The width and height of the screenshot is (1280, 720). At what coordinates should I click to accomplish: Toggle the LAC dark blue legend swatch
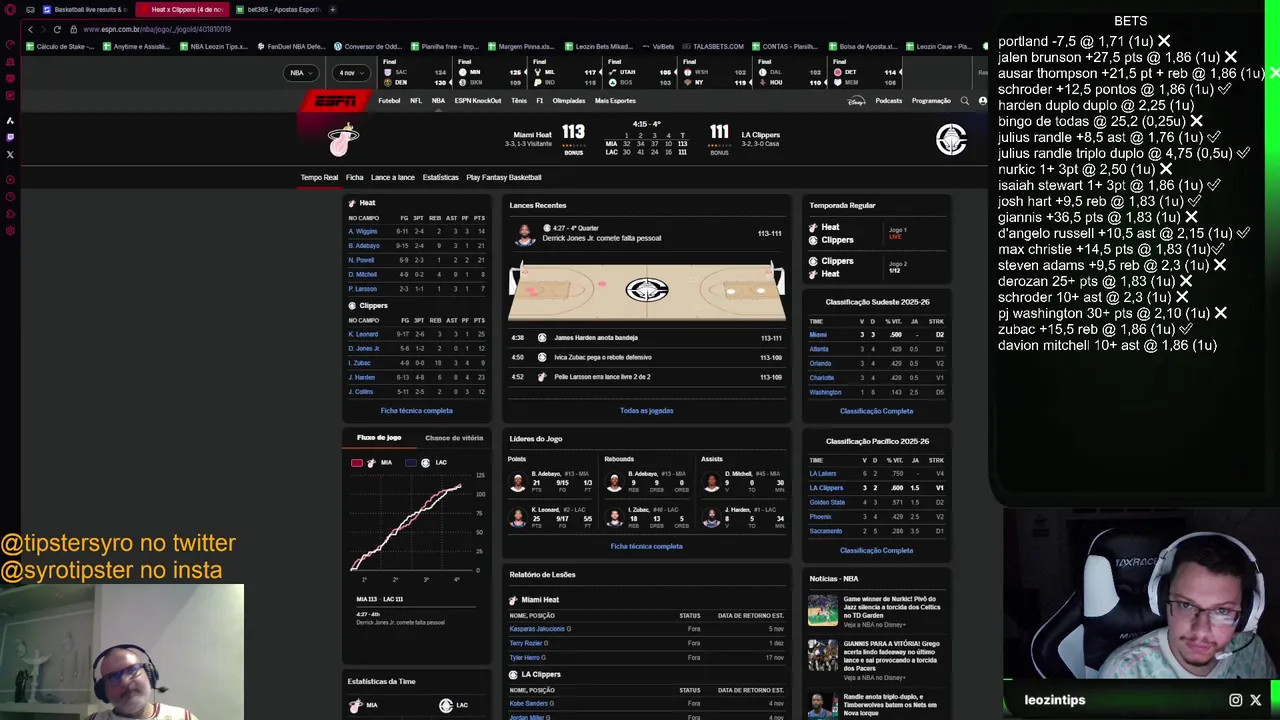pyautogui.click(x=411, y=463)
